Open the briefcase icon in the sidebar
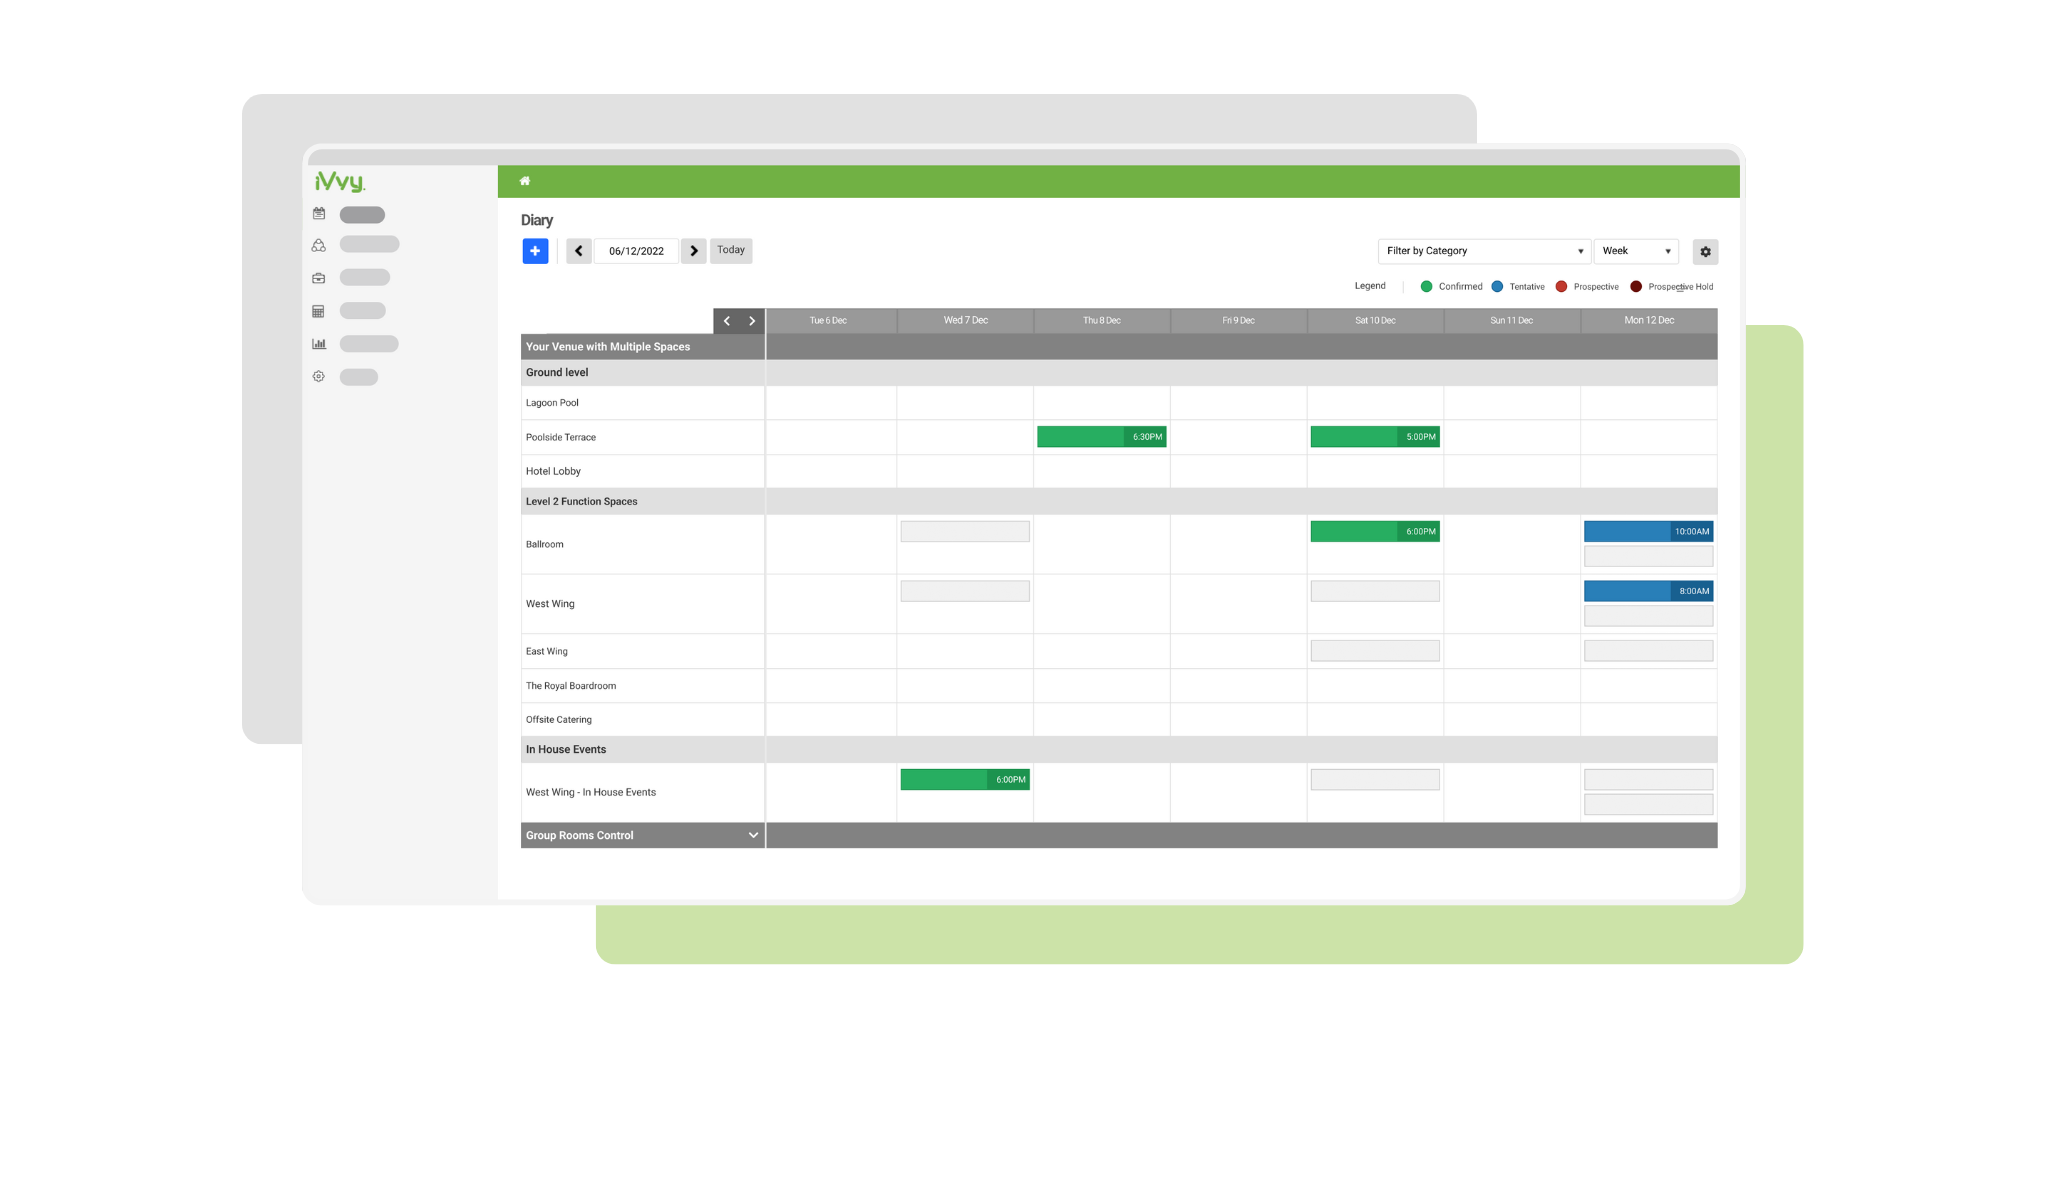The height and width of the screenshot is (1193, 2048). click(318, 277)
